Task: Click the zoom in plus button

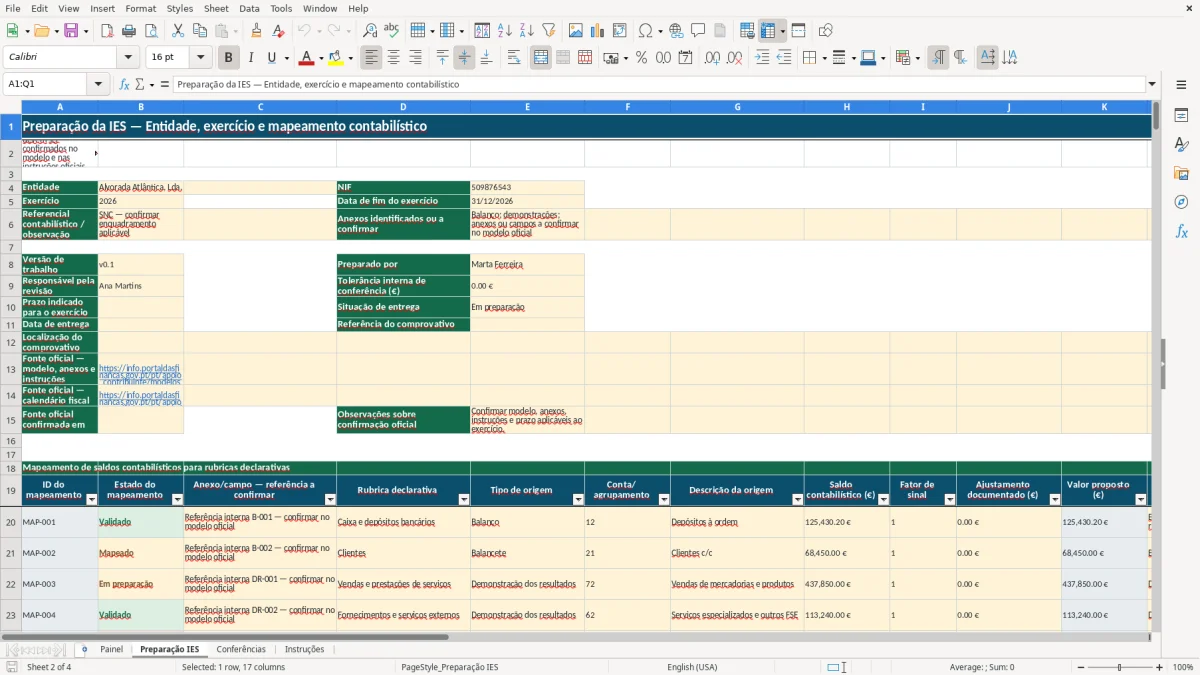Action: 1160,667
